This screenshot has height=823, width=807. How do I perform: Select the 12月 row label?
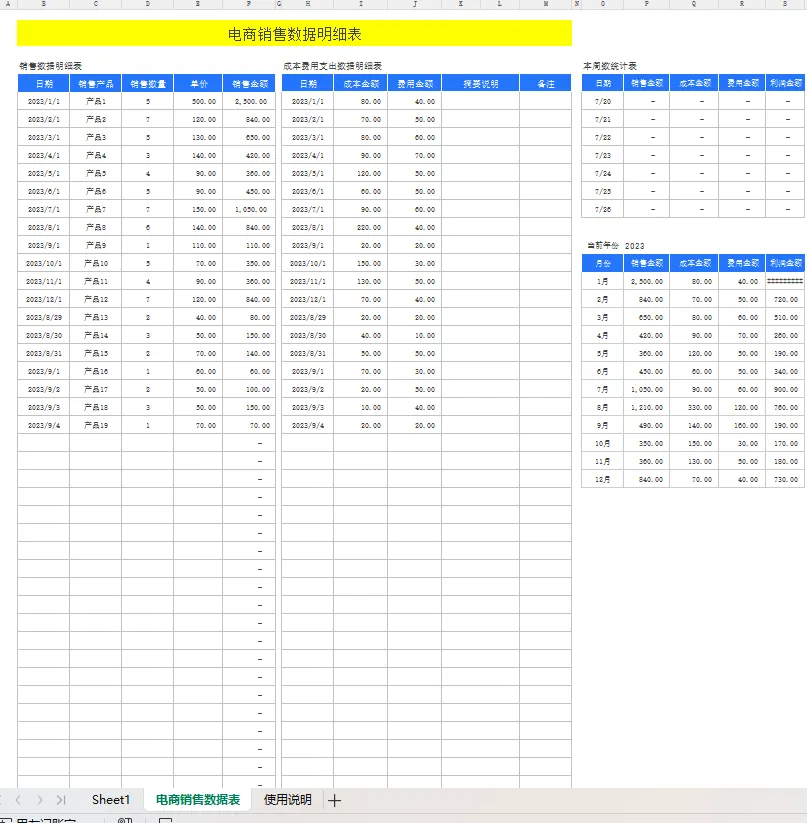pos(603,480)
